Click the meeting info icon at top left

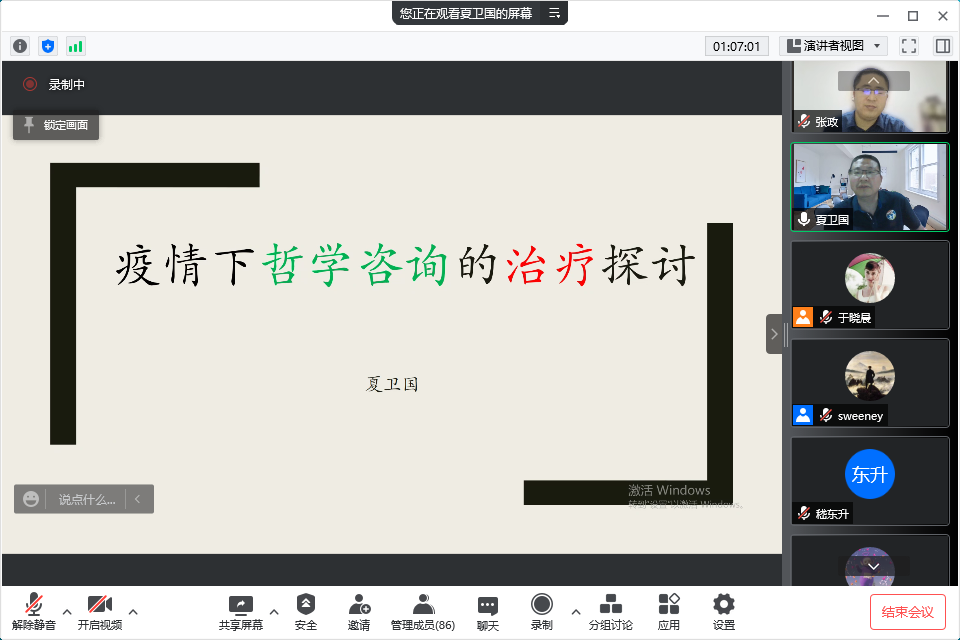pos(20,46)
